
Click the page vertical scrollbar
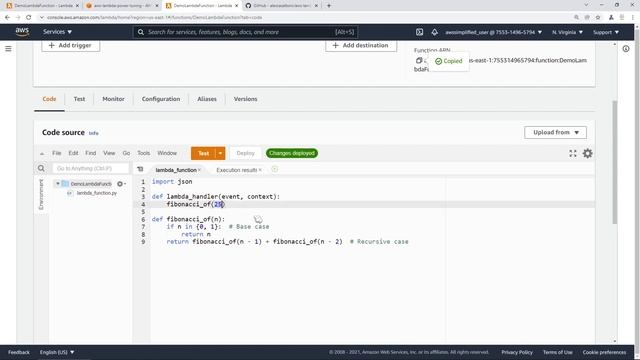tap(615, 162)
